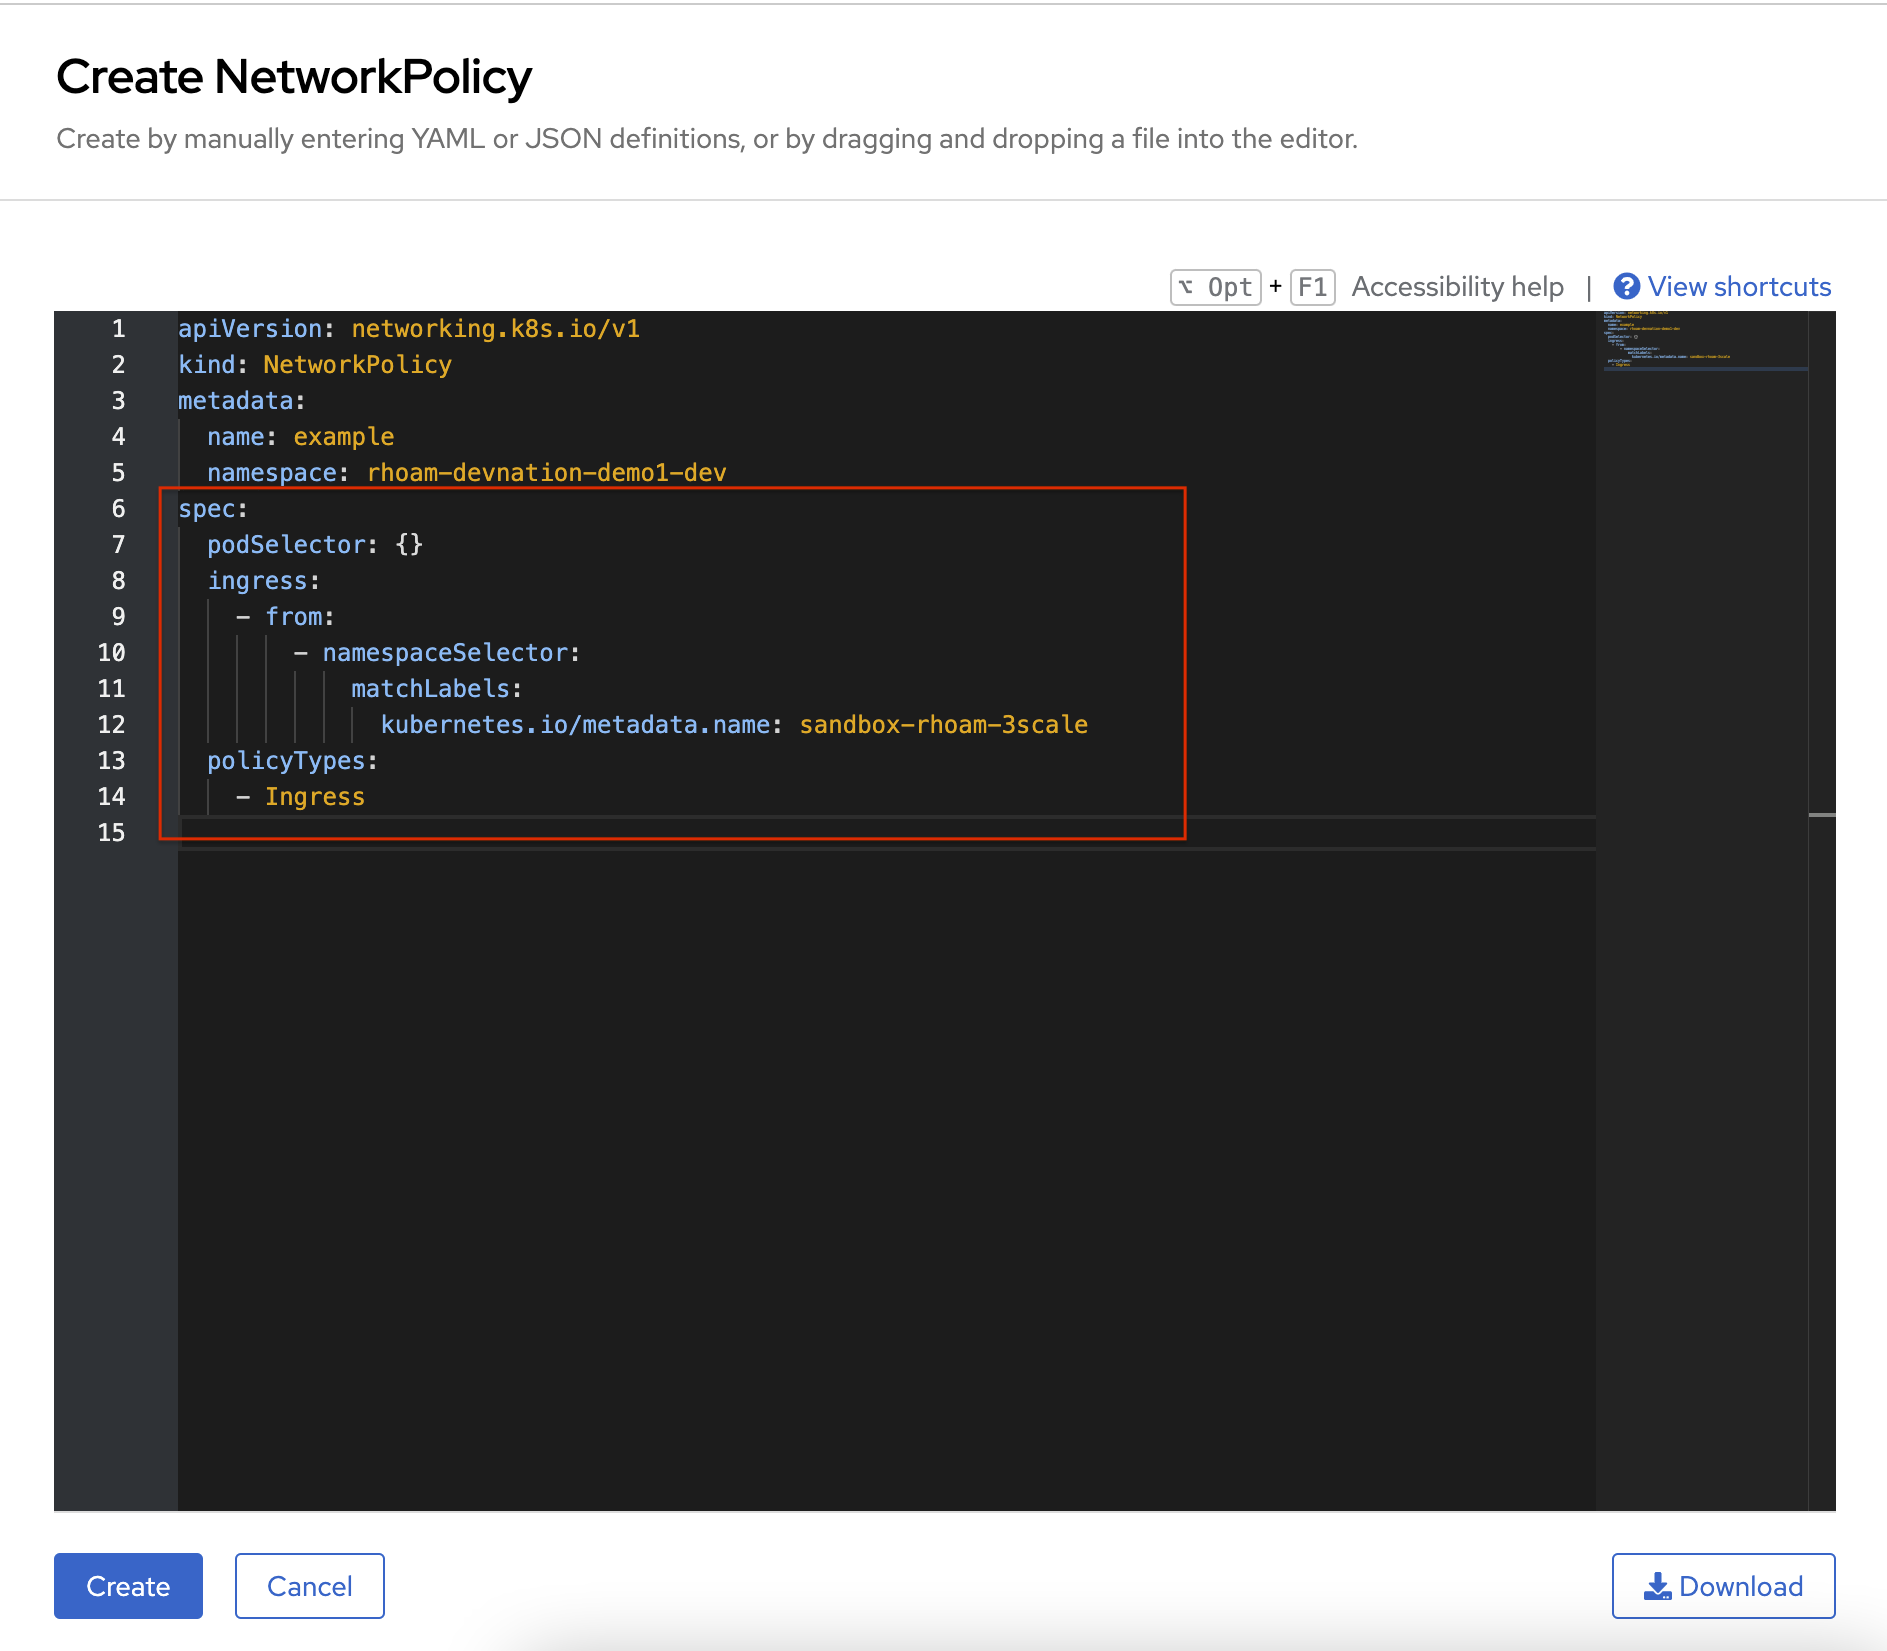Click the Download button
The height and width of the screenshot is (1651, 1887).
tap(1724, 1586)
